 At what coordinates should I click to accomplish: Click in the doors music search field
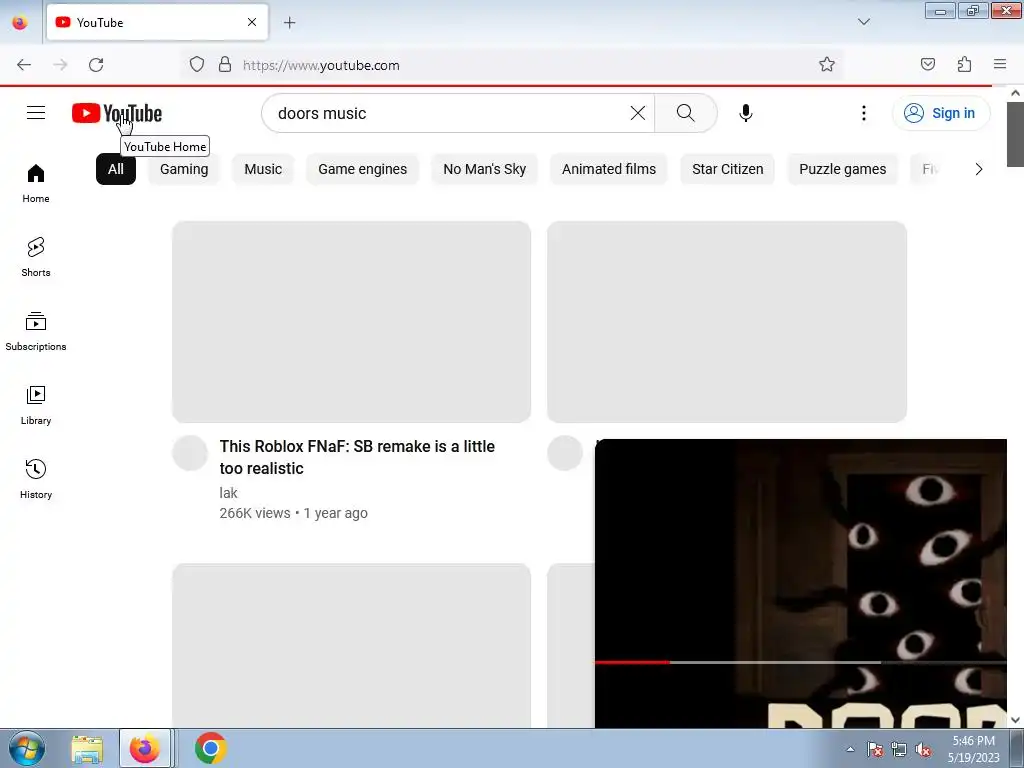451,113
